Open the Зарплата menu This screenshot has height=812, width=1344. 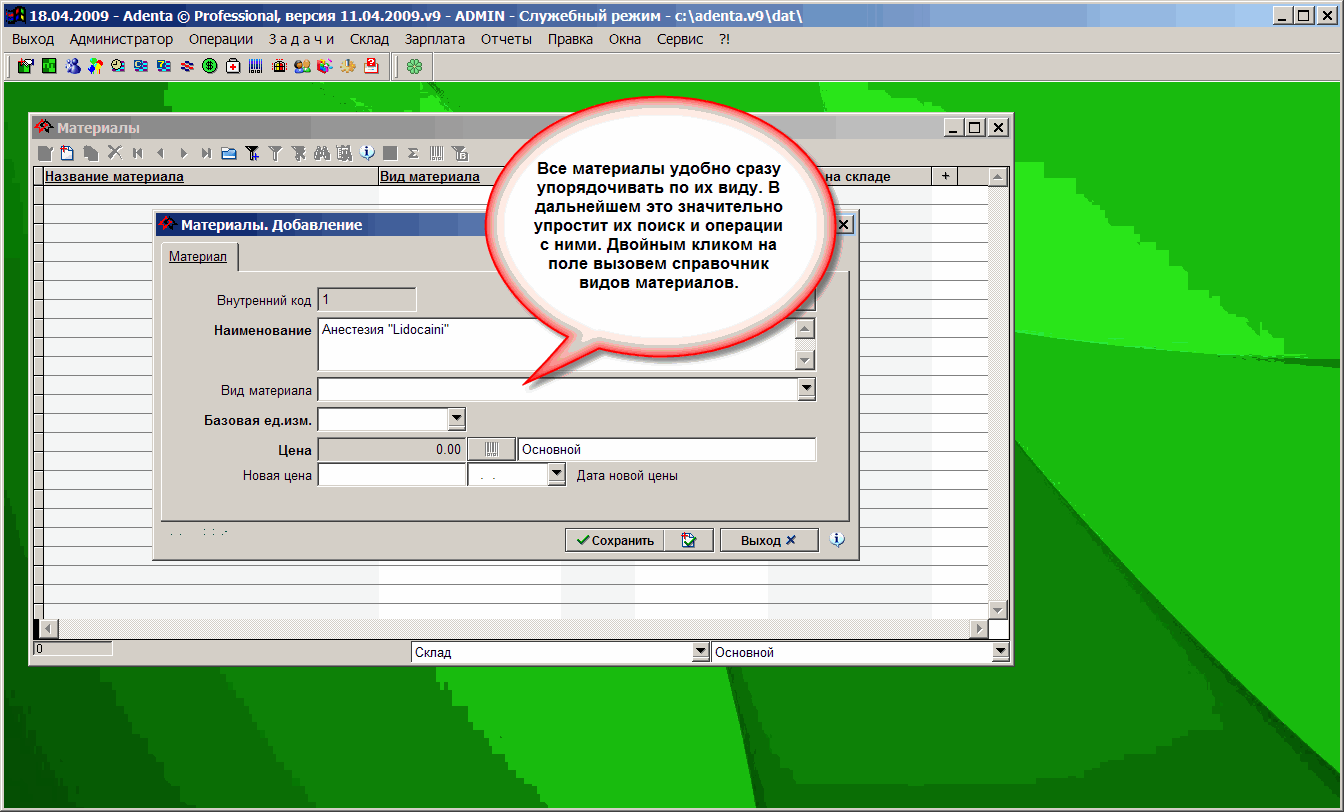point(435,39)
